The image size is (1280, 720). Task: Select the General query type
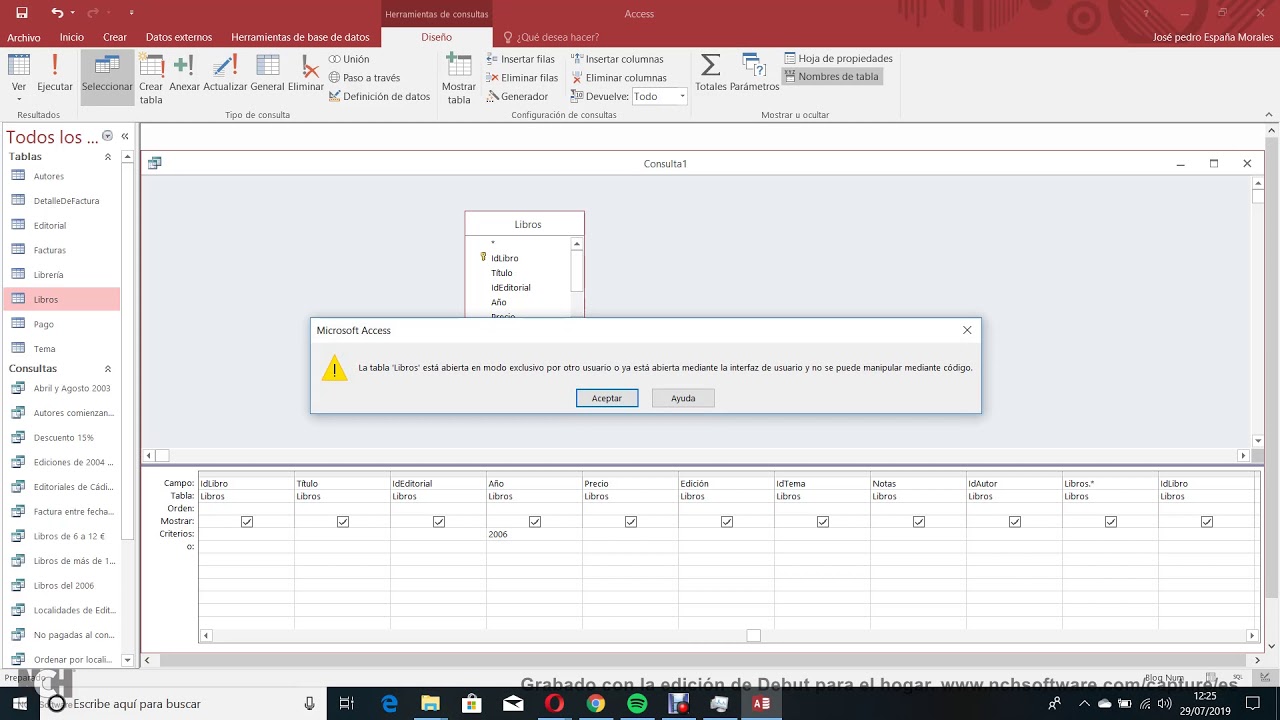point(267,75)
